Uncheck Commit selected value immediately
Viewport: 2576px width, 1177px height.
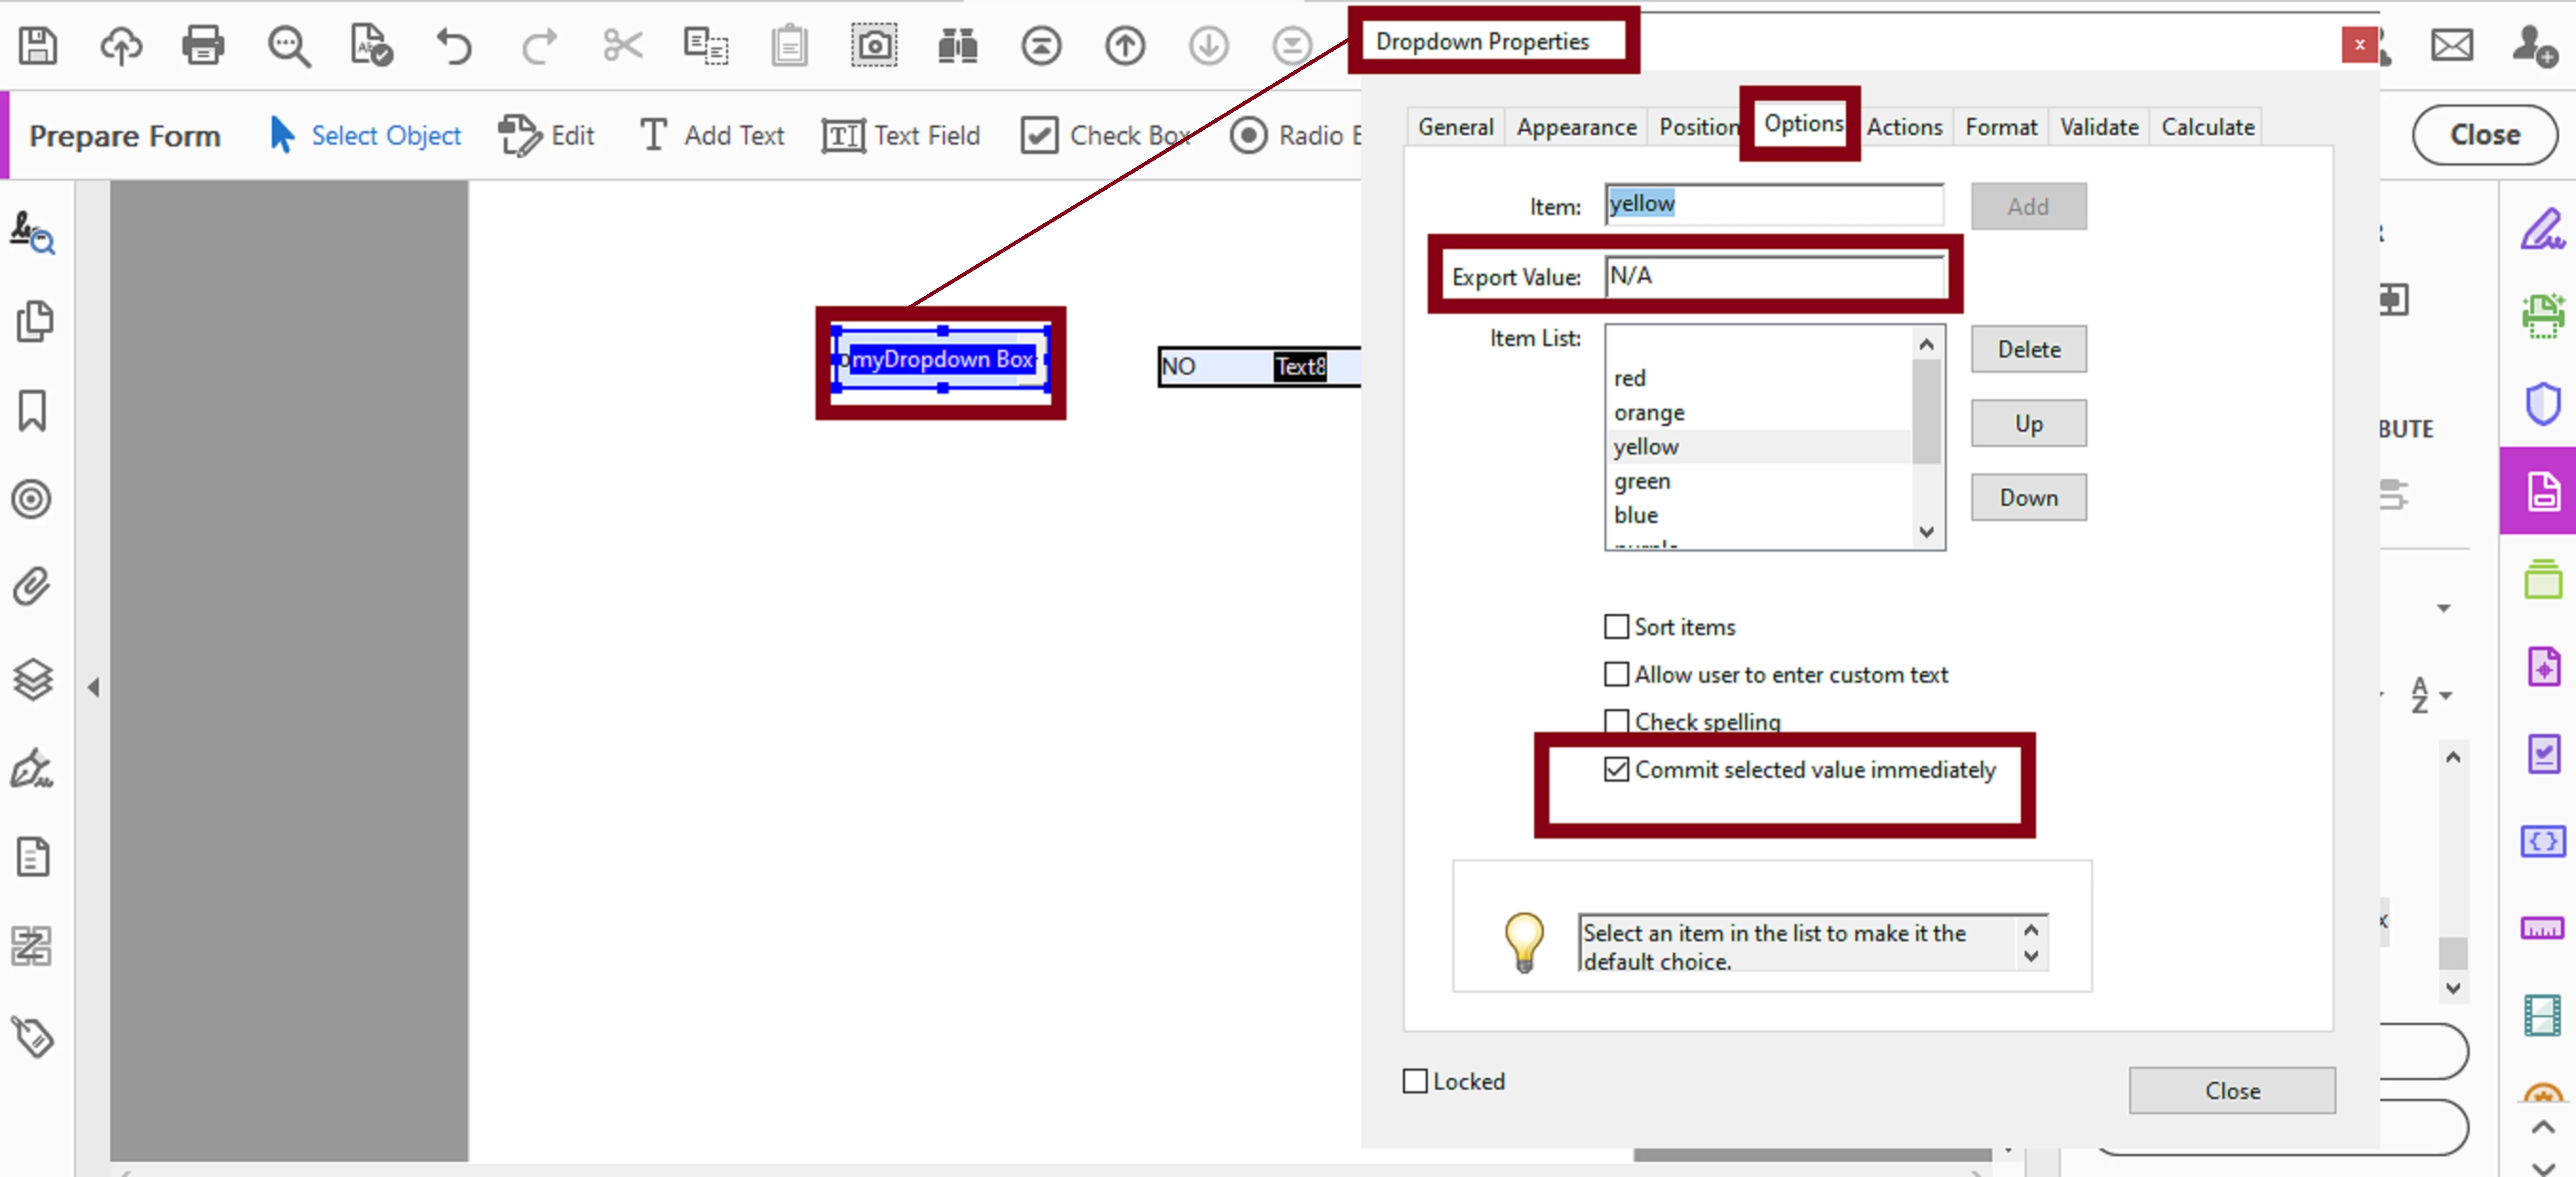tap(1616, 769)
